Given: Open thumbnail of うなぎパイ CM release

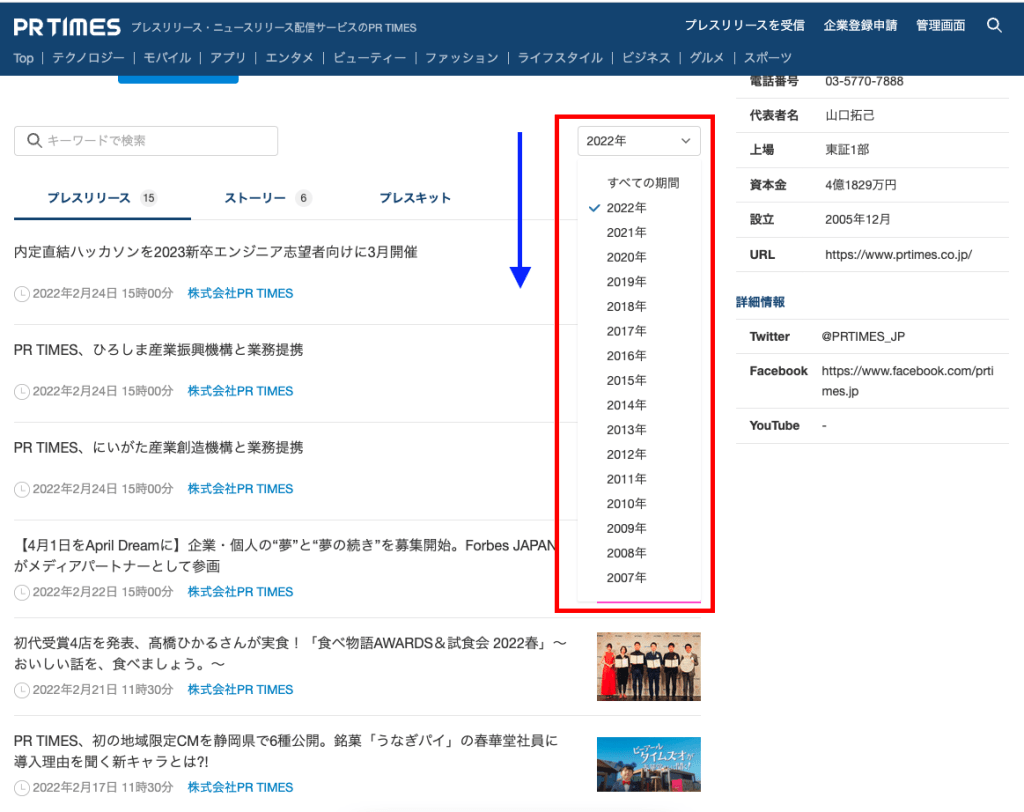Looking at the screenshot, I should coord(648,764).
